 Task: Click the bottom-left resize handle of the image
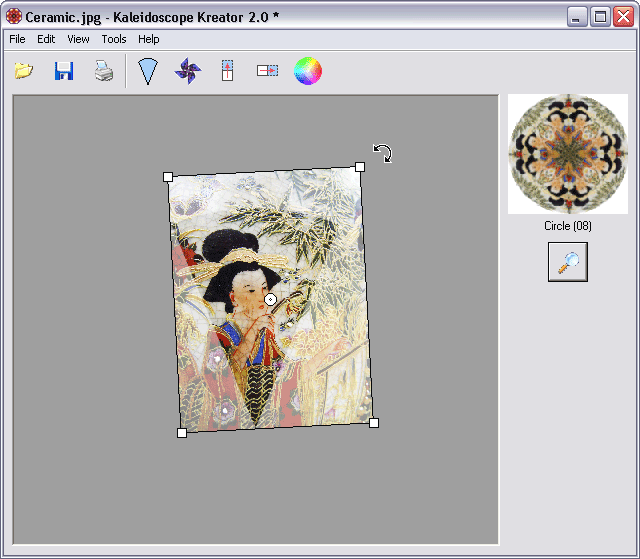click(x=182, y=433)
